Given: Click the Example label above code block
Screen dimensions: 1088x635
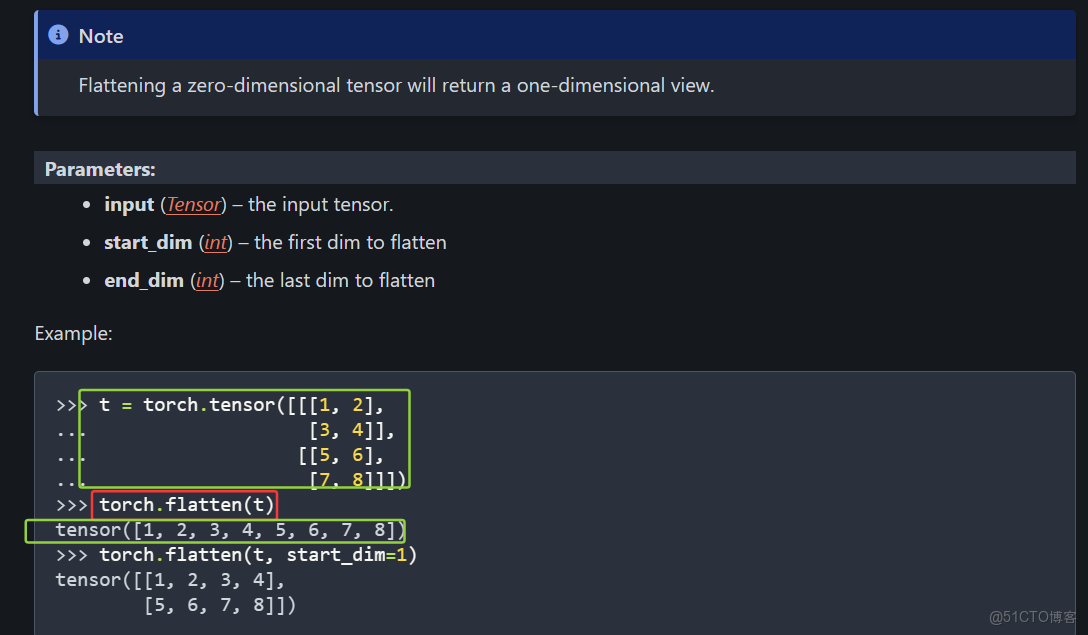Looking at the screenshot, I should pyautogui.click(x=73, y=333).
